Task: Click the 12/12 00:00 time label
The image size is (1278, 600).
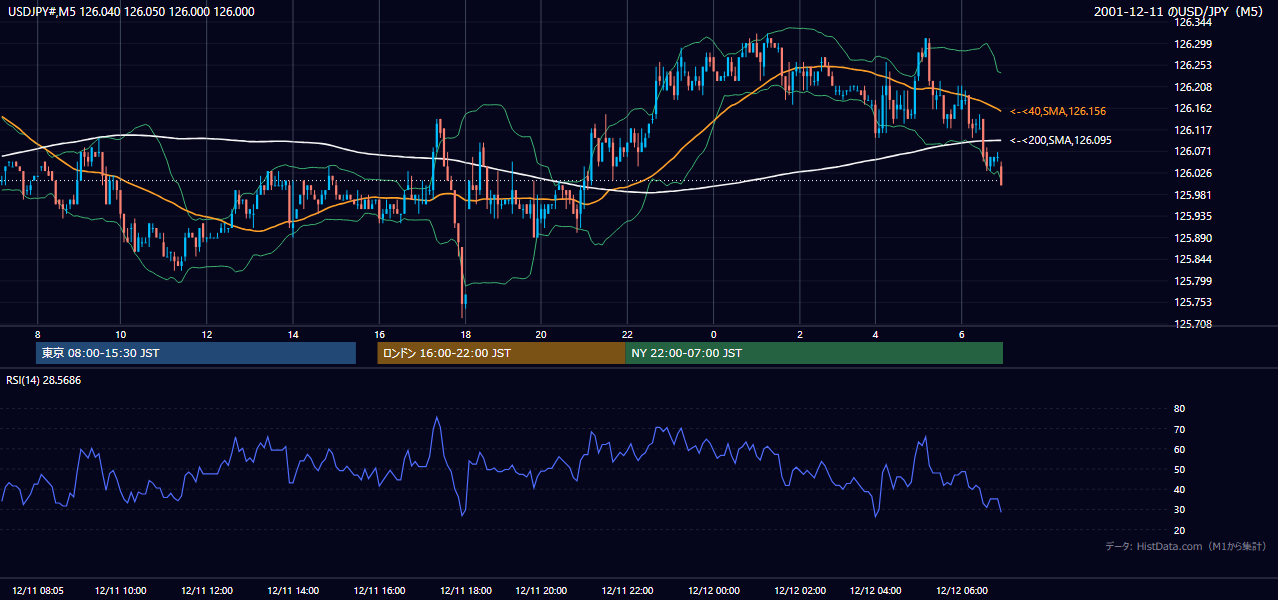Action: 713,591
